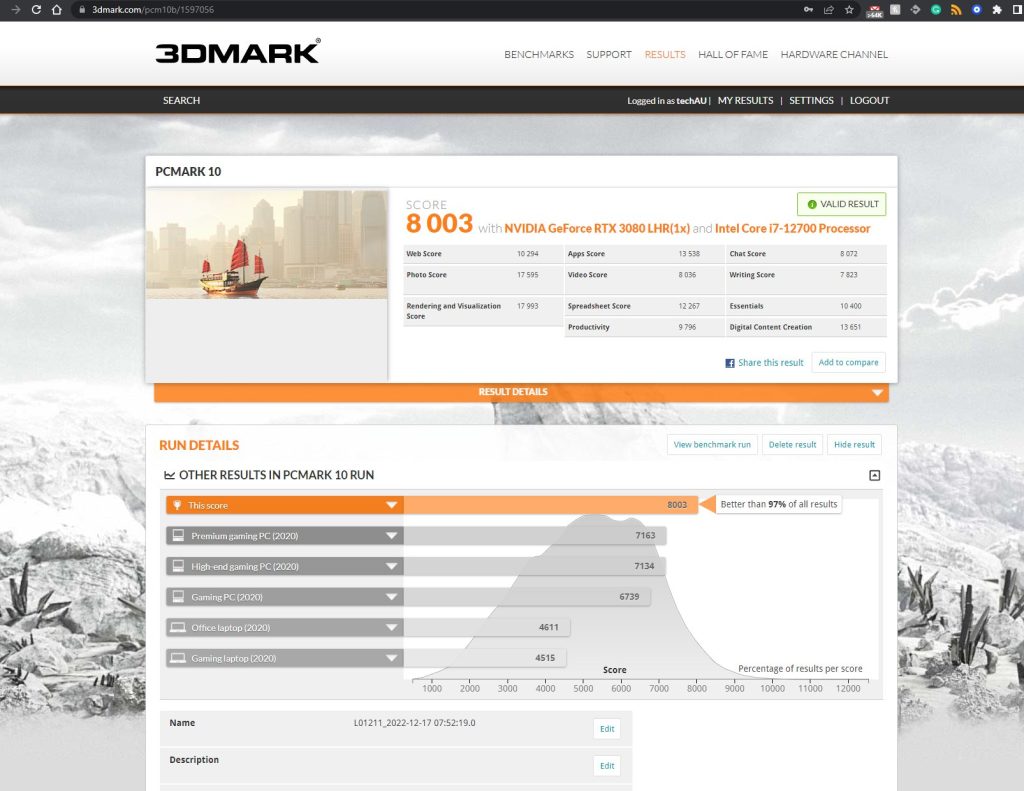The height and width of the screenshot is (791, 1024).
Task: Click Hide result button
Action: click(854, 445)
